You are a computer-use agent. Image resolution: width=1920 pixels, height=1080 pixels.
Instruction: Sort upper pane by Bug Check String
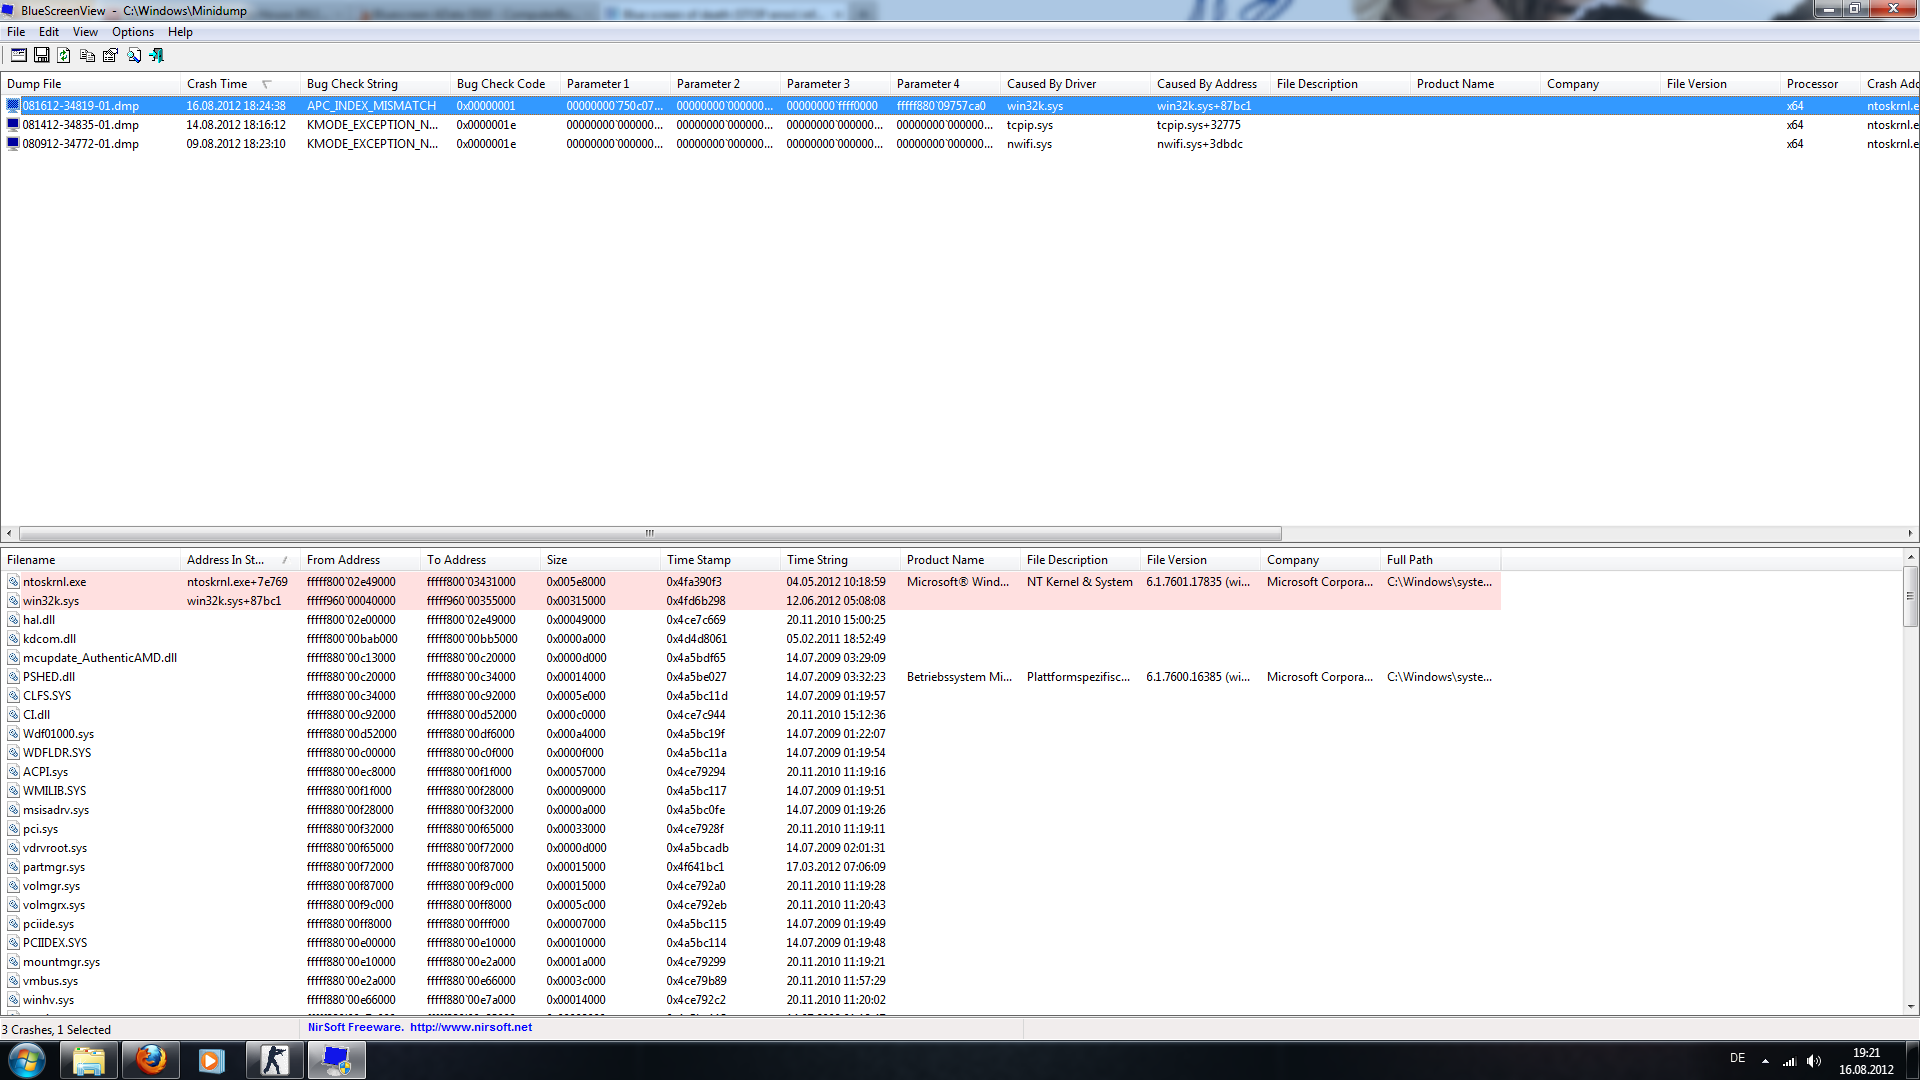point(352,84)
